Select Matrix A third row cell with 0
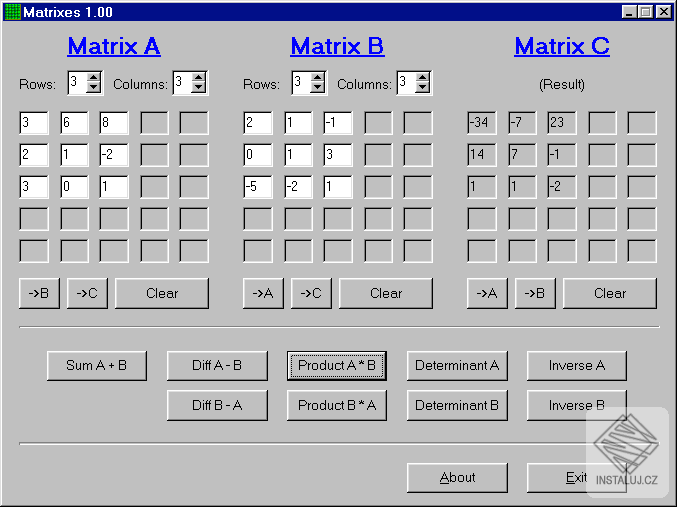 [x=74, y=187]
